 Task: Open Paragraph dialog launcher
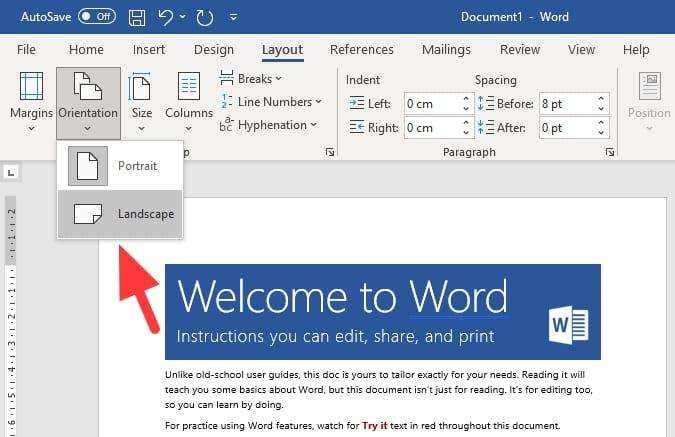(610, 152)
